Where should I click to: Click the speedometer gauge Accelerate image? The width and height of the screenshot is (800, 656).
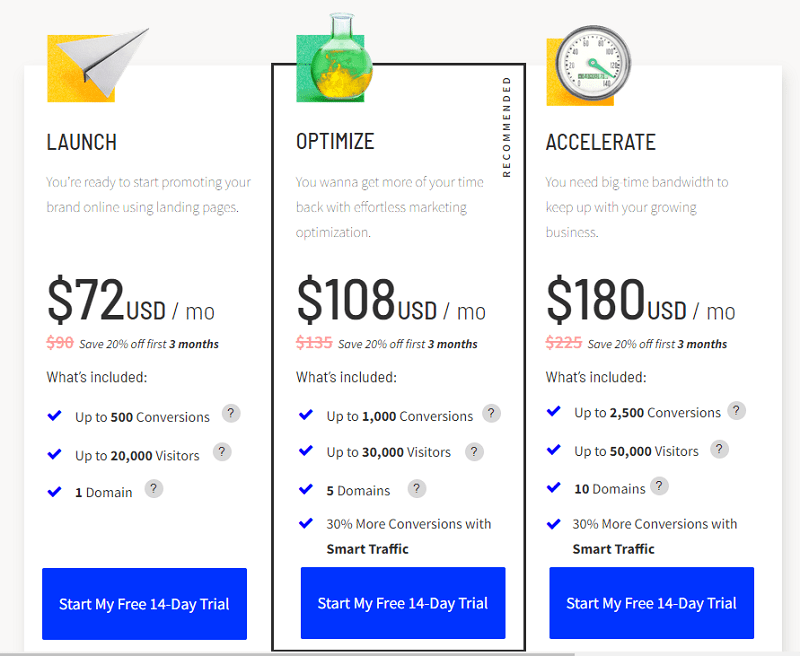coord(589,66)
